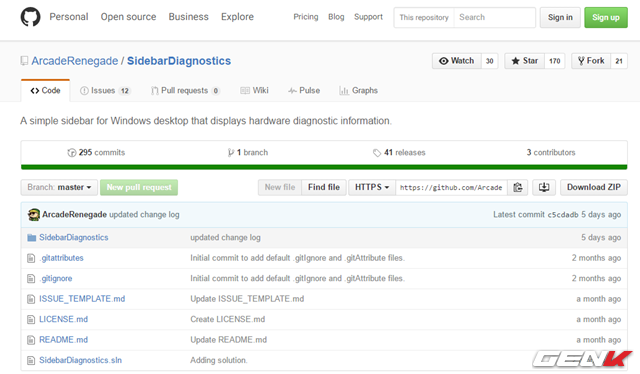Screen dimensions: 640x374
Task: Open the GitHub Octocat logo homepage
Action: coord(31,17)
